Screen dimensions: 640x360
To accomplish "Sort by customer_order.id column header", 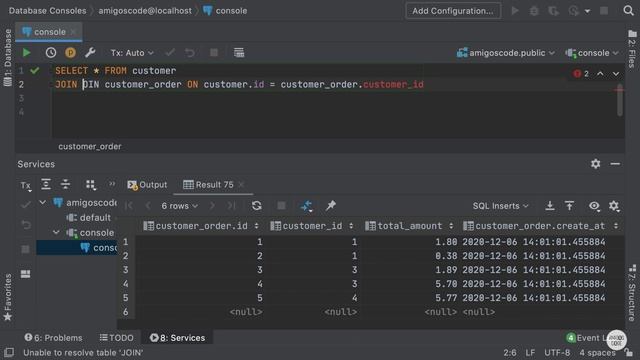I will point(201,226).
